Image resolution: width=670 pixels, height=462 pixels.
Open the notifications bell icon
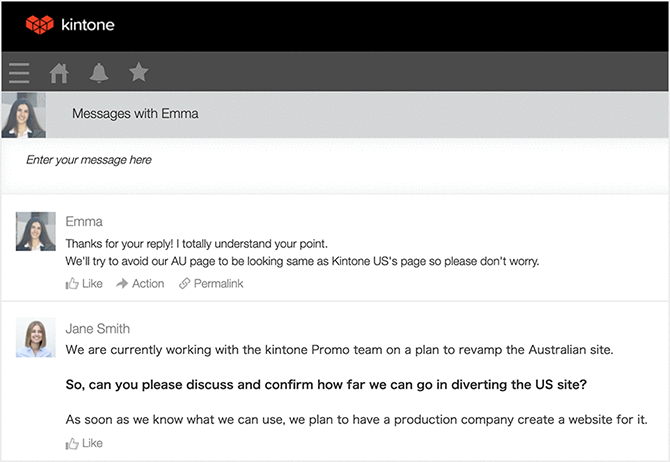98,73
